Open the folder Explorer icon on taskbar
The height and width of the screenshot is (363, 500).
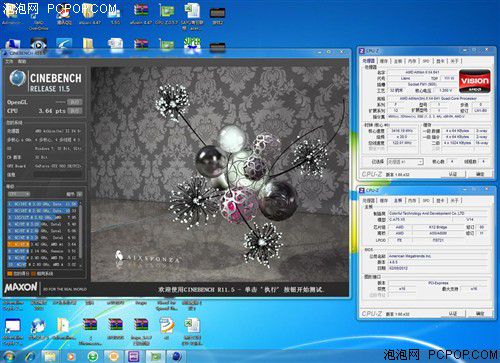pos(50,356)
